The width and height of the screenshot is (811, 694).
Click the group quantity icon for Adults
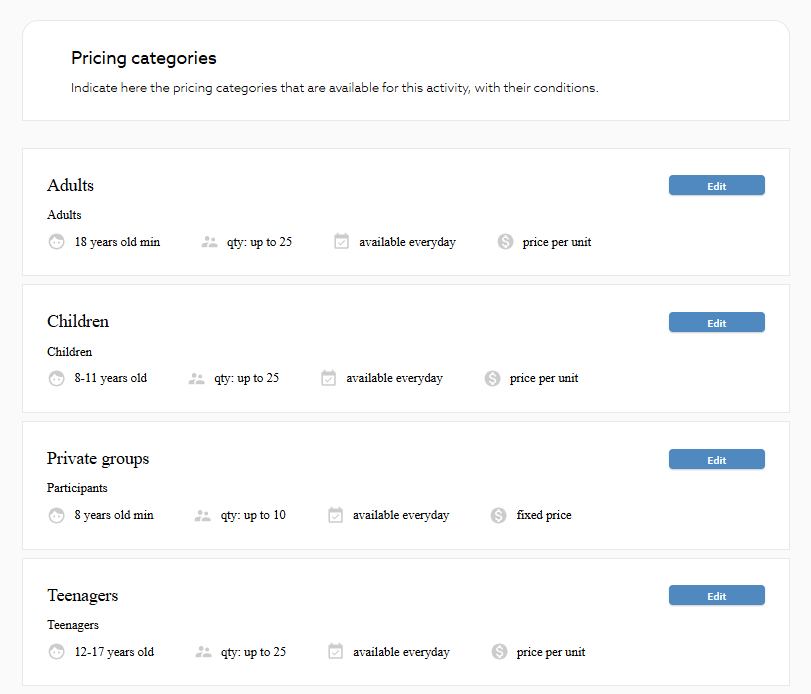pyautogui.click(x=209, y=242)
